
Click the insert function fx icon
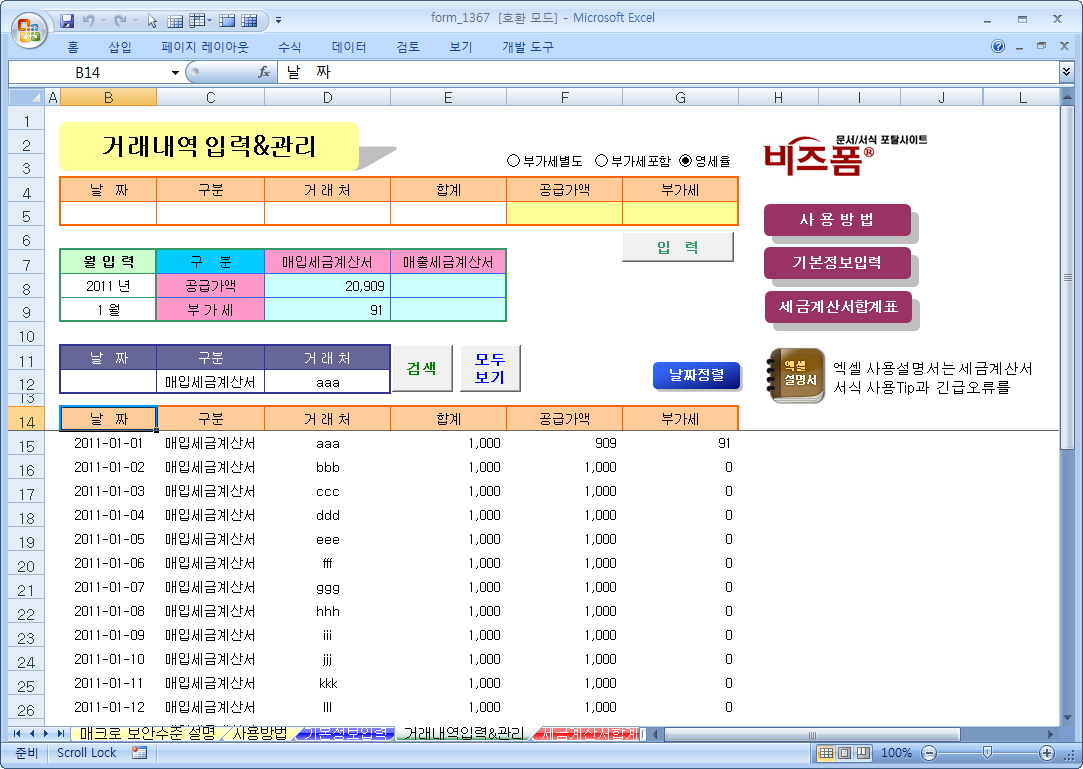264,72
